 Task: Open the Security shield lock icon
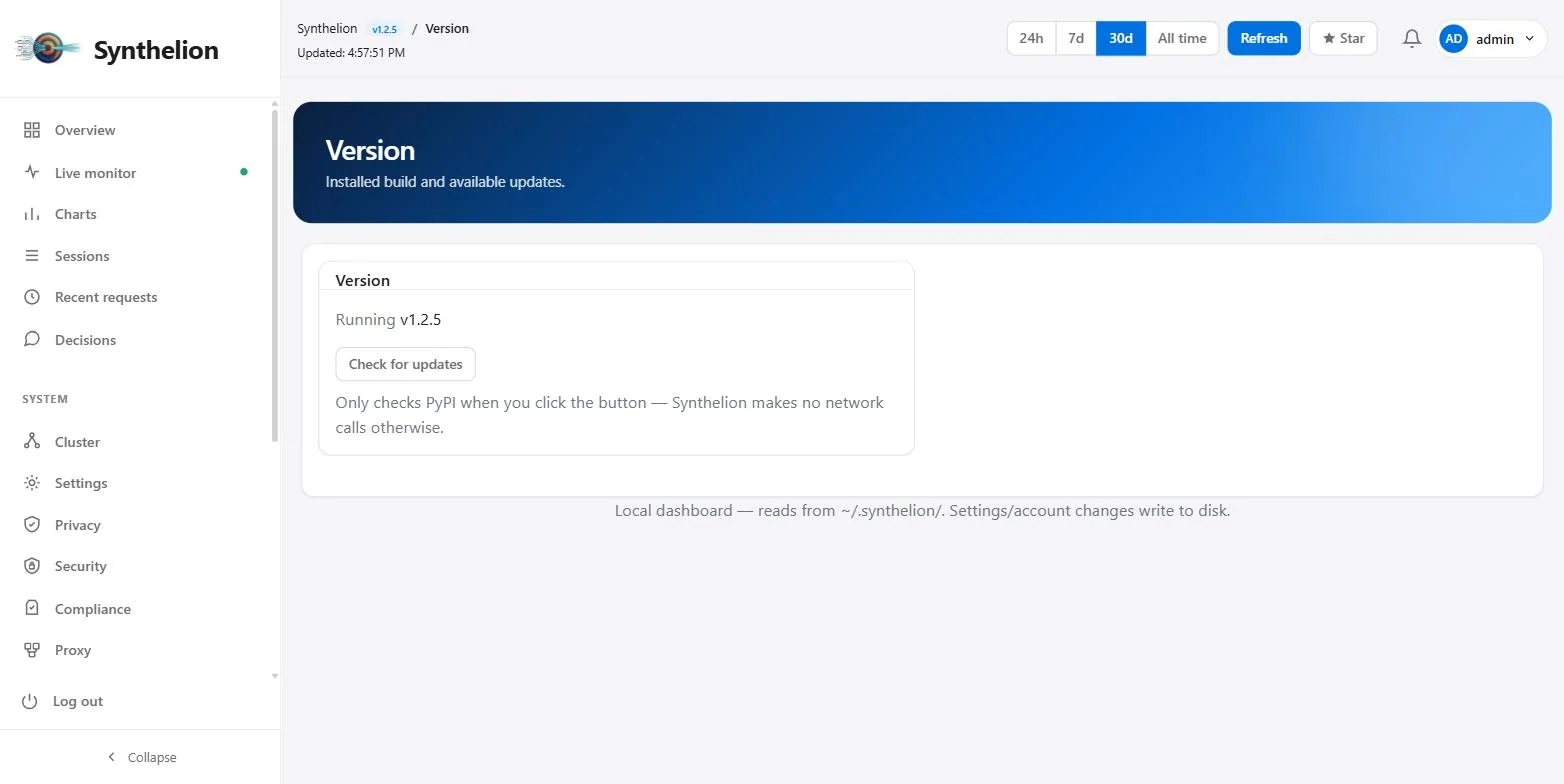tap(32, 566)
